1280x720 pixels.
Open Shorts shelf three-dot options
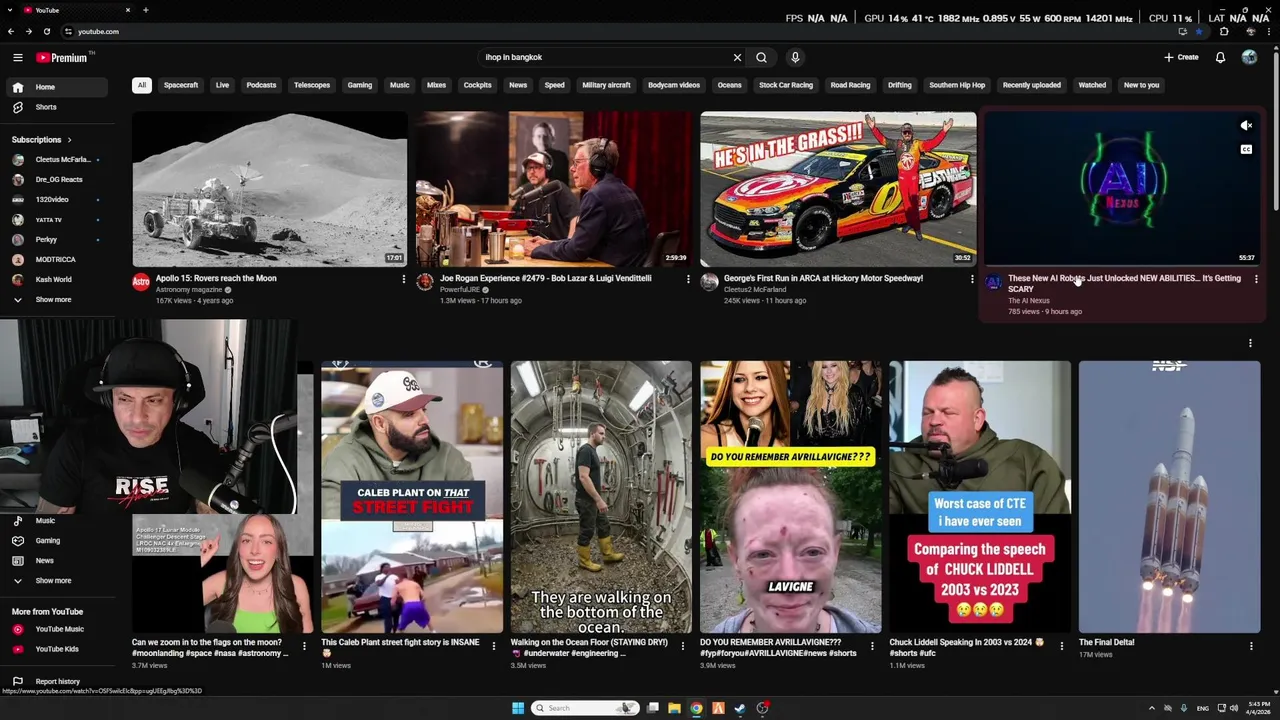(x=1250, y=344)
